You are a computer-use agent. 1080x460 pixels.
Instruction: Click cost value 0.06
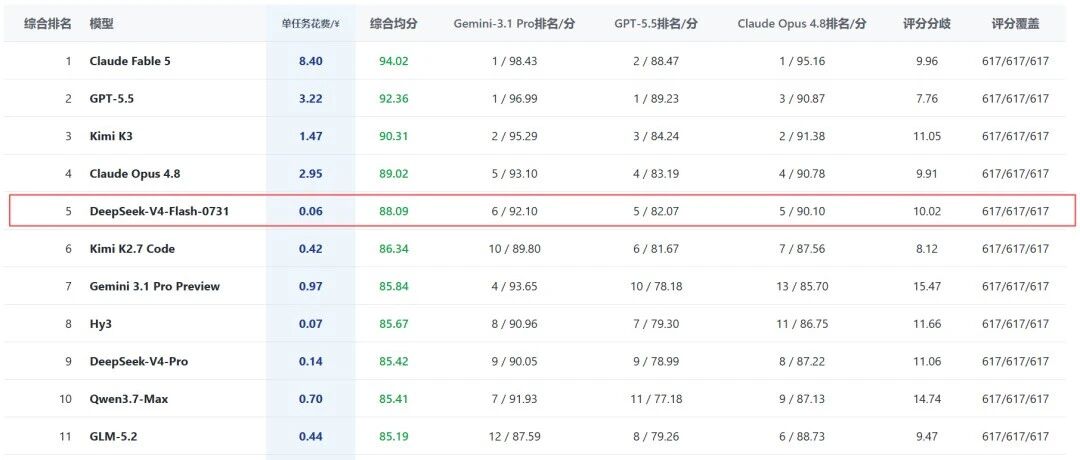pos(311,211)
